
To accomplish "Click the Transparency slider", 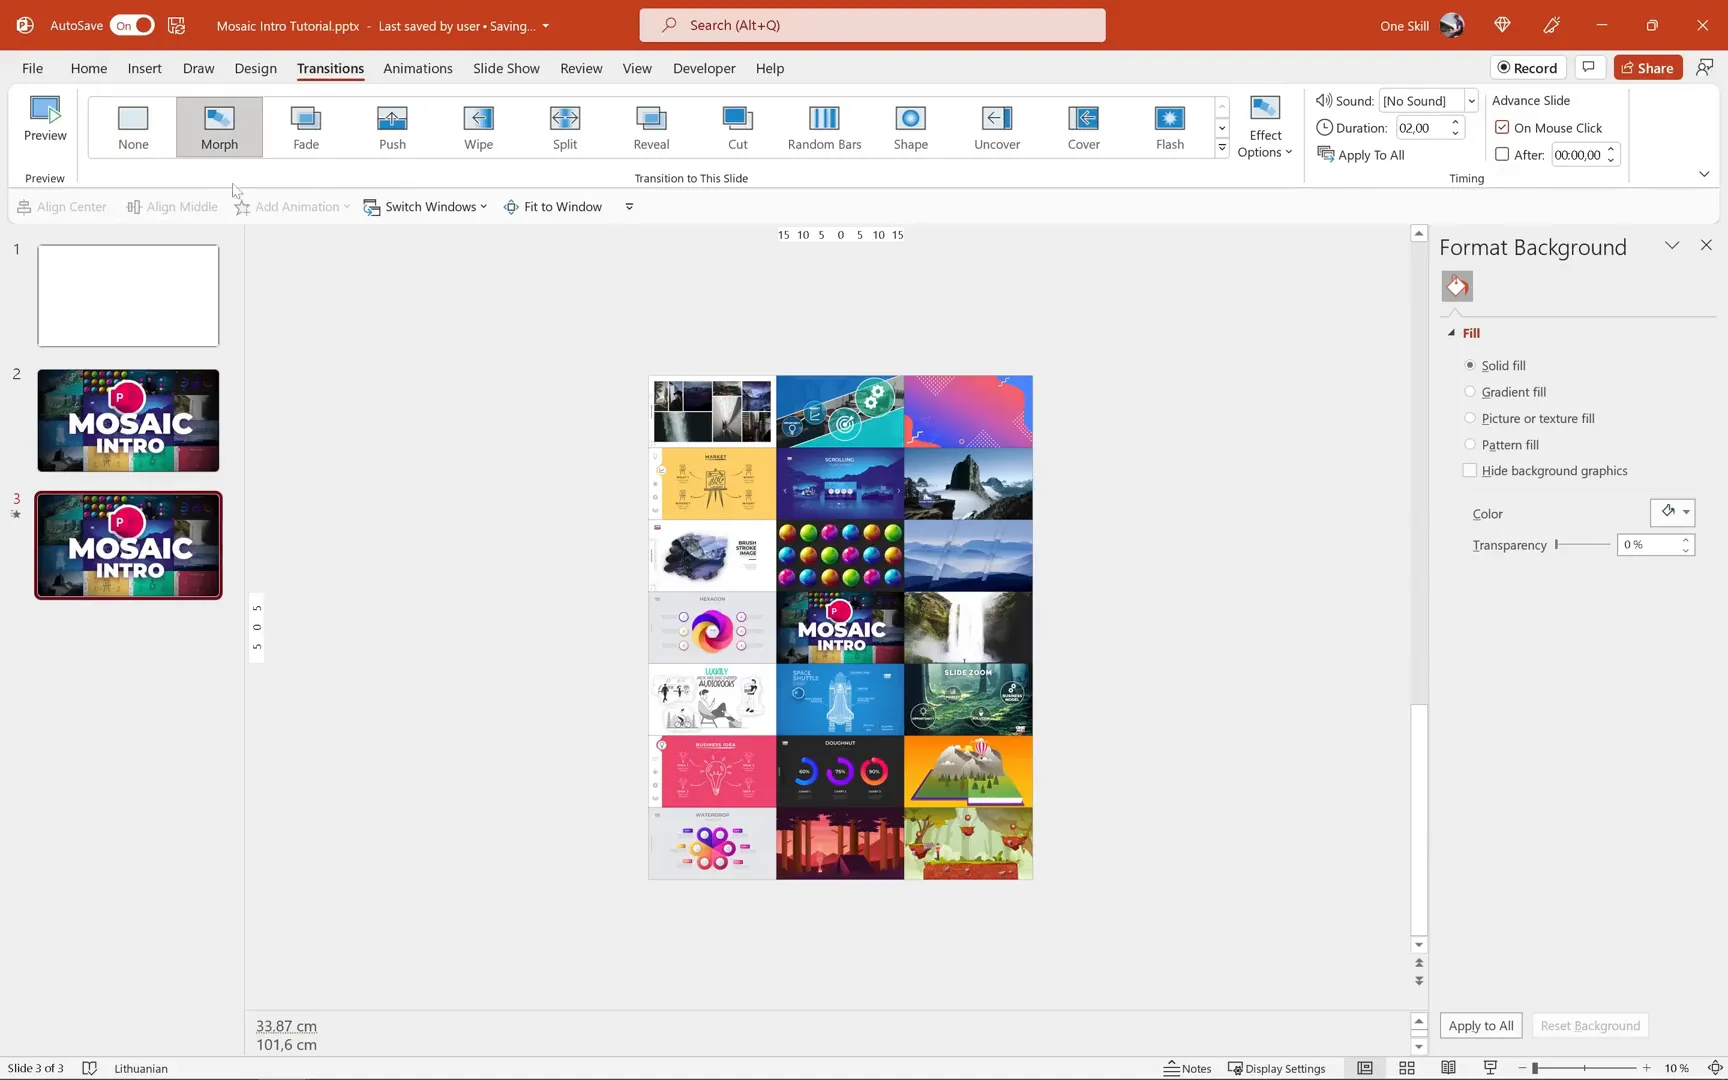I will coord(1583,544).
